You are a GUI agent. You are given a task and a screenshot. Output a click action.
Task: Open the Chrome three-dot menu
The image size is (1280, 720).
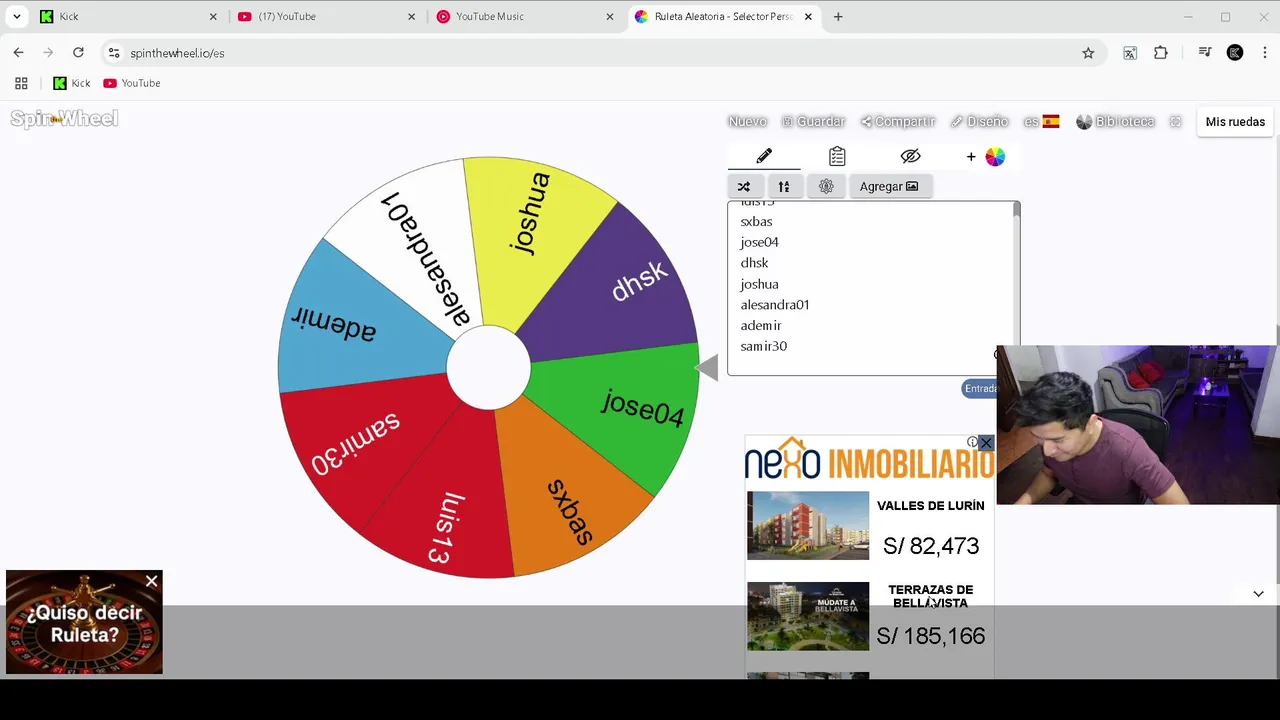coord(1265,53)
